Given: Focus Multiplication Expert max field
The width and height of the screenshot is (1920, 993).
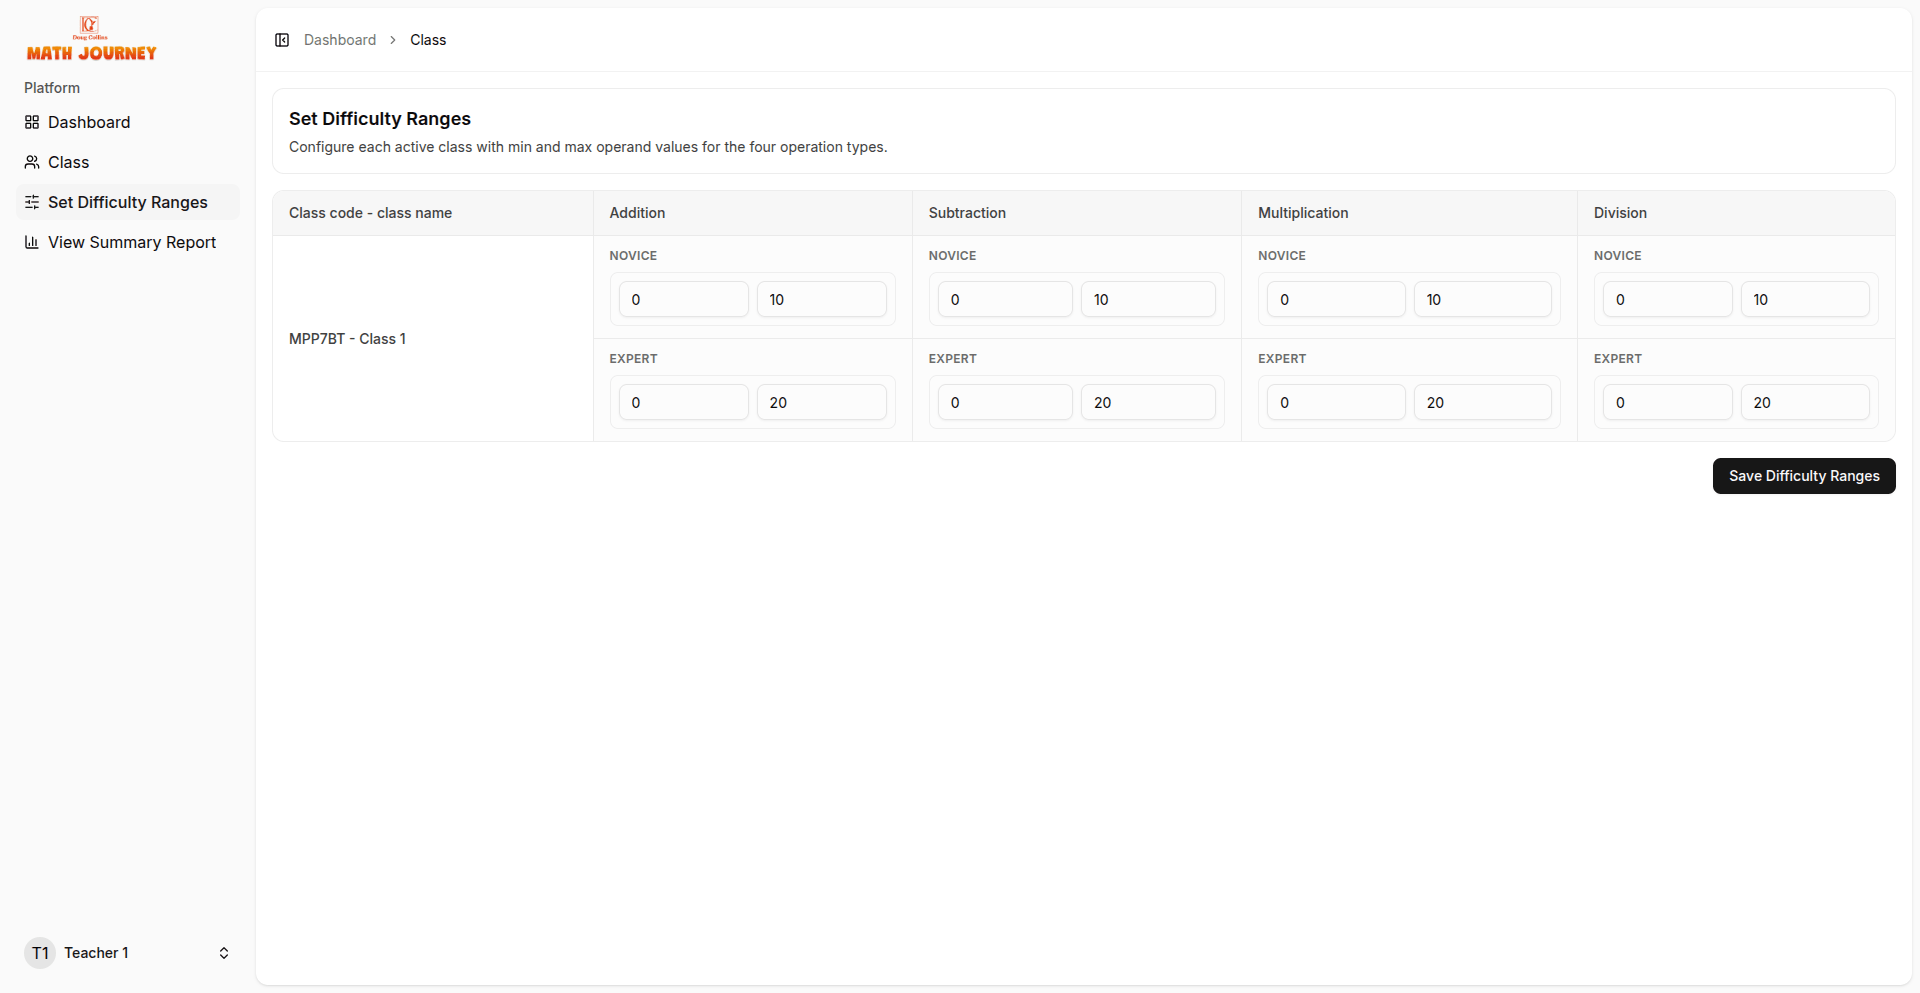Looking at the screenshot, I should click(1483, 402).
